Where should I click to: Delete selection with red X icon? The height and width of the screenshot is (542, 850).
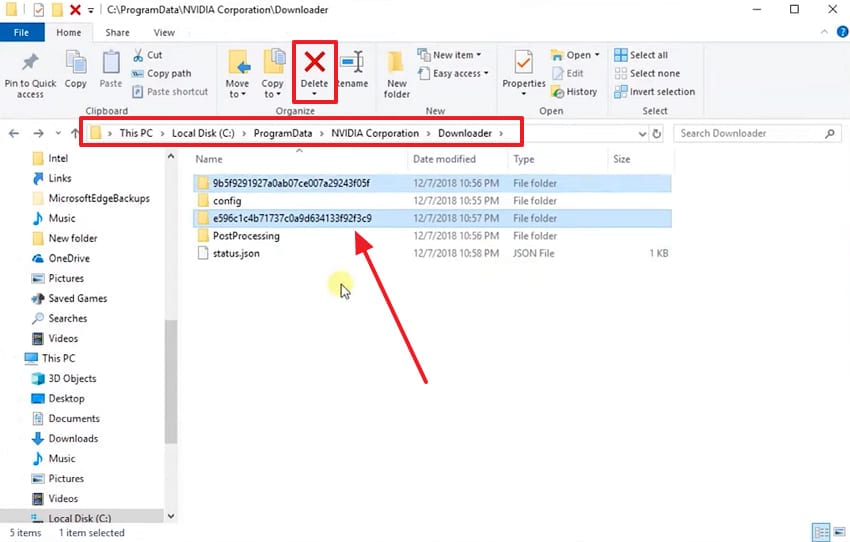(x=314, y=62)
